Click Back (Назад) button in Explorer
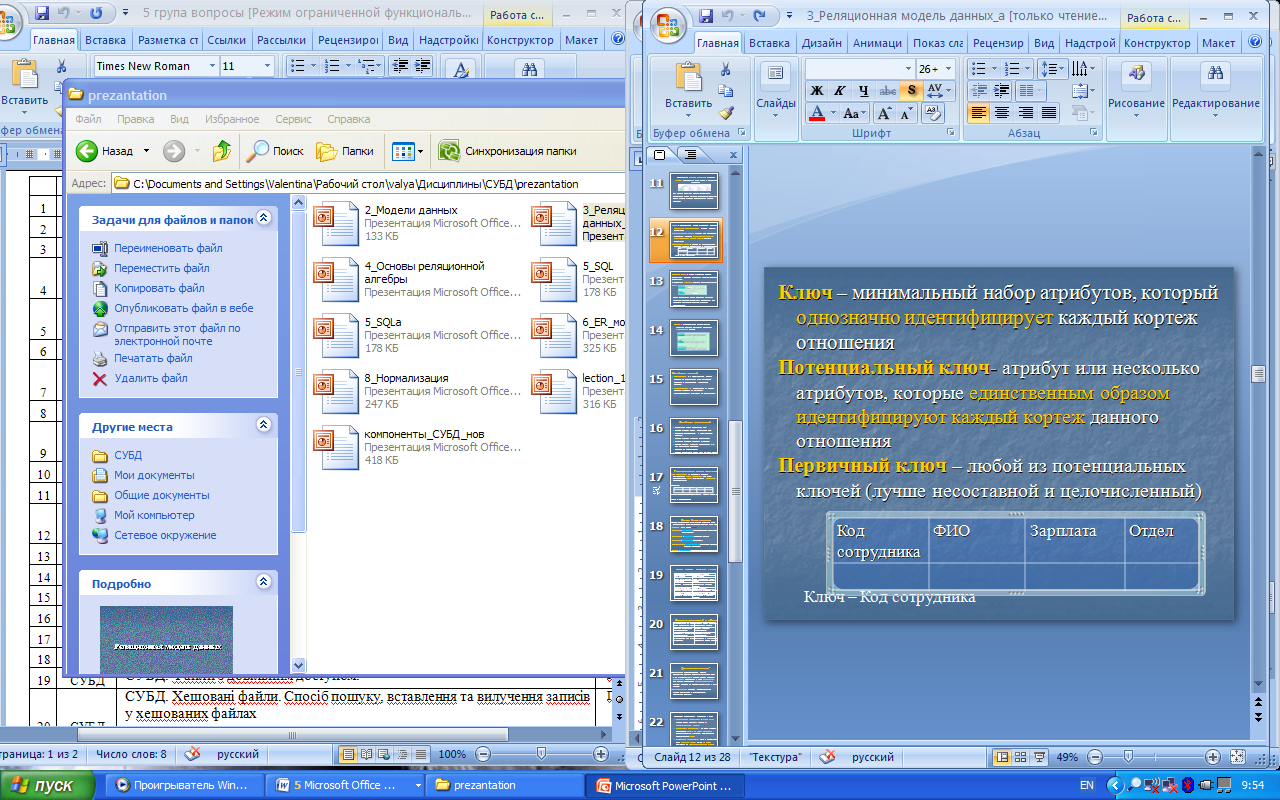1280x800 pixels. point(105,151)
